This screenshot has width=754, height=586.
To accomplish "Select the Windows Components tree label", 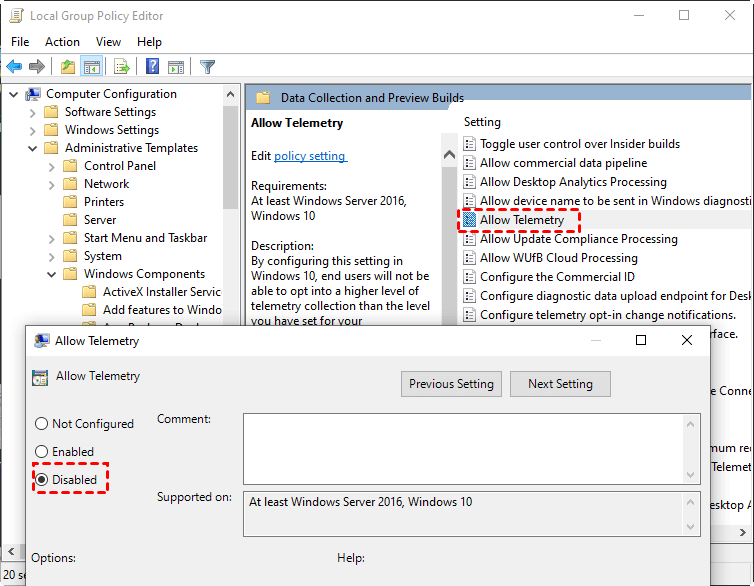I will coord(144,274).
